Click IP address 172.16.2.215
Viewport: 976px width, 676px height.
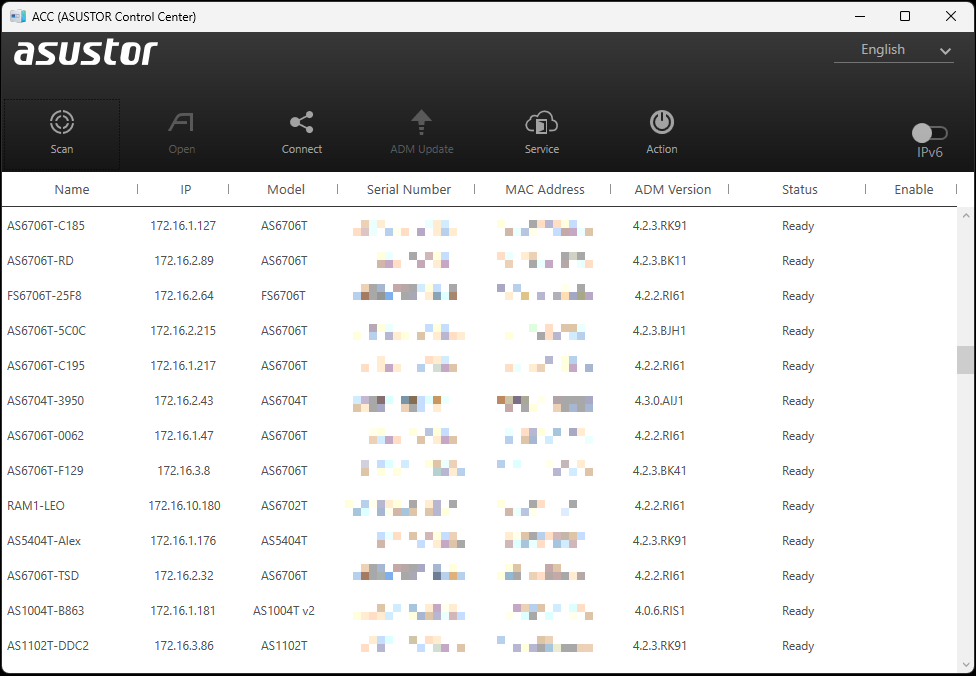[183, 331]
